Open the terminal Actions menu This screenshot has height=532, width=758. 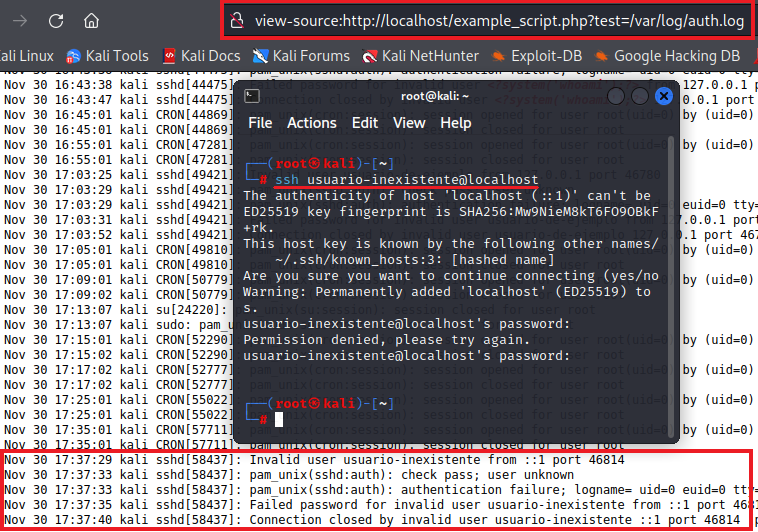pyautogui.click(x=312, y=123)
